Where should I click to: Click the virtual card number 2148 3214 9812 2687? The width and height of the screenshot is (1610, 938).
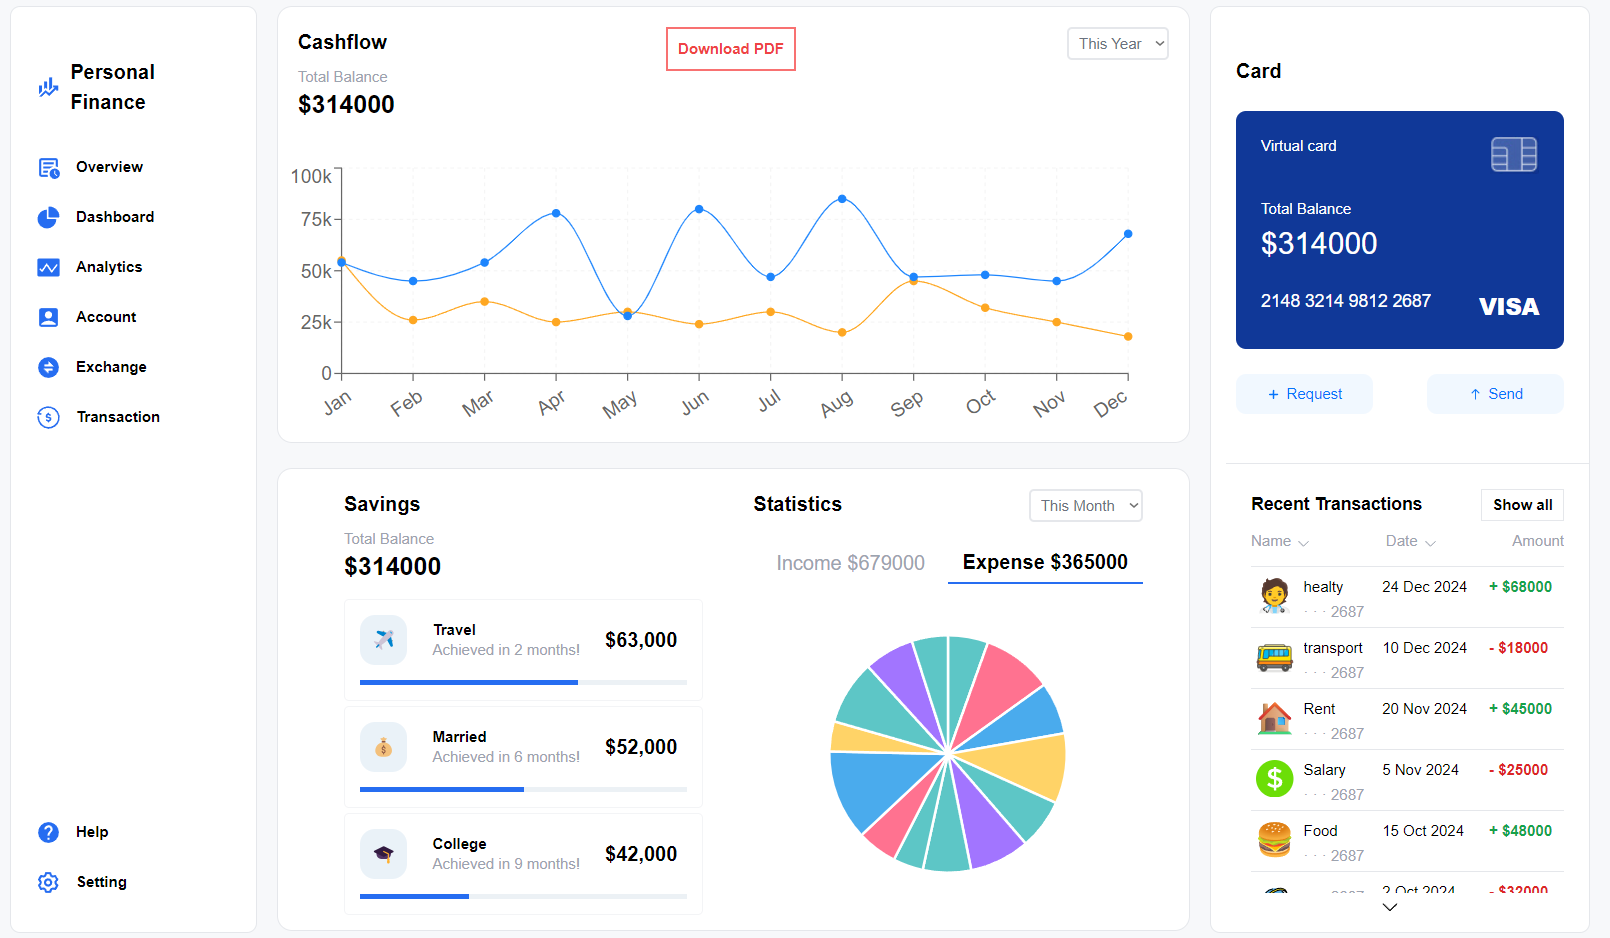click(1345, 301)
